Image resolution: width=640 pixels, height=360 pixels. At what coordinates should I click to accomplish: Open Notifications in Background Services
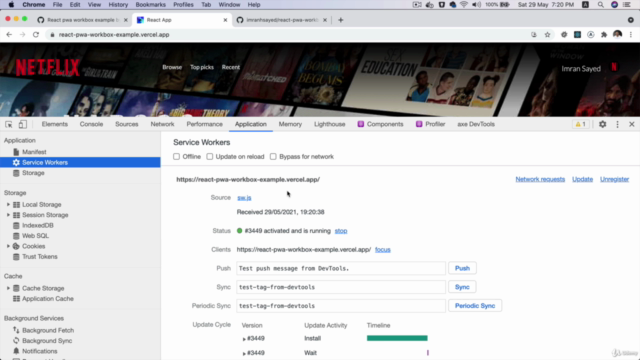pos(40,351)
